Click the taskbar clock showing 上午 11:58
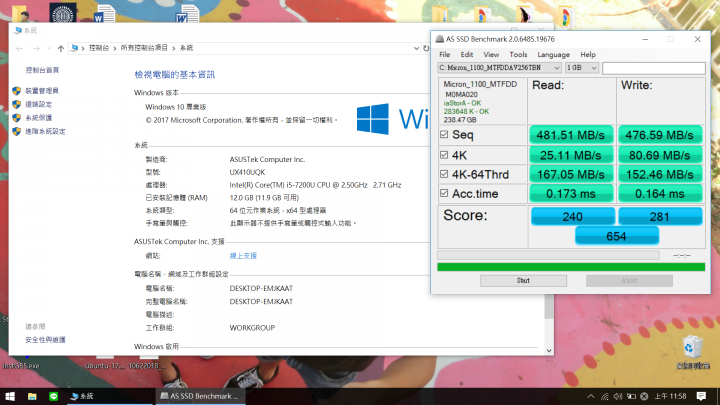Viewport: 720px width, 405px height. pos(670,396)
